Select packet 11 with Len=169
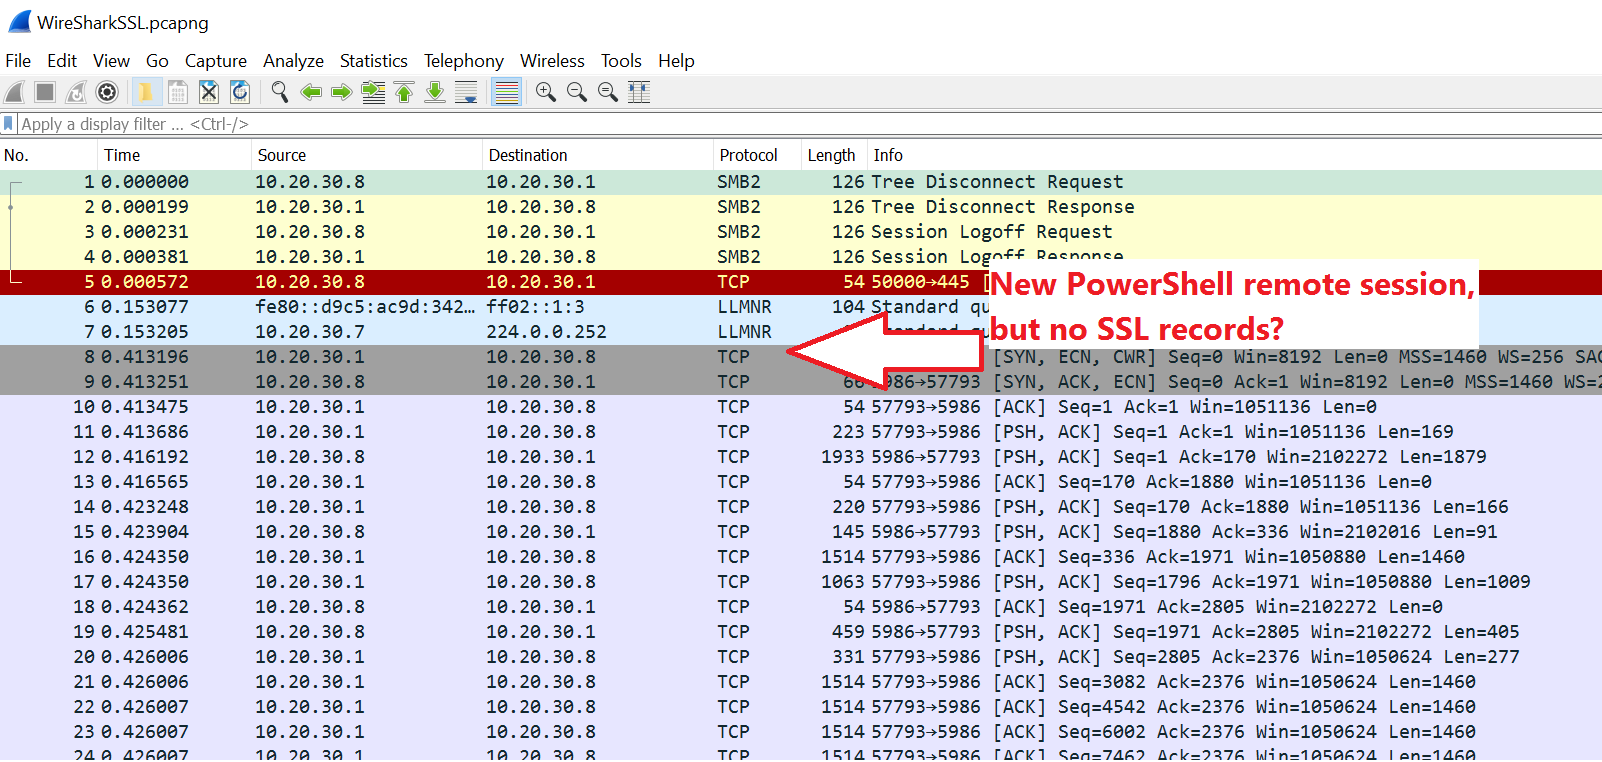Viewport: 1602px width, 762px height. coord(801,432)
